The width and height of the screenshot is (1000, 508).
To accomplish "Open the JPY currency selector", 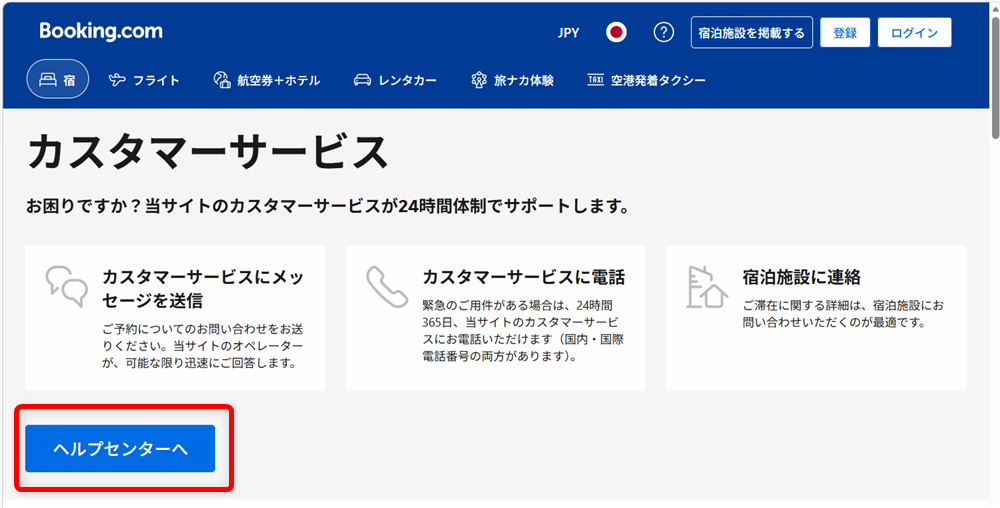I will (x=568, y=33).
